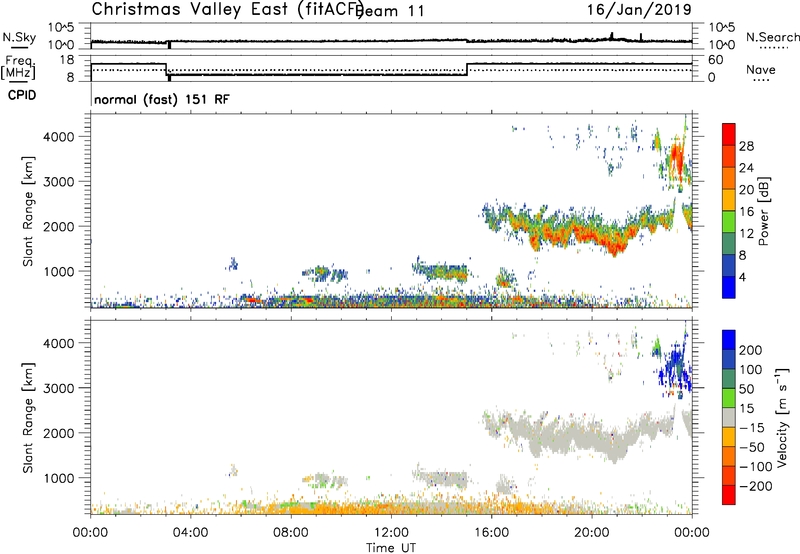This screenshot has width=800, height=554.
Task: Select the '-200' label on velocity color bar
Action: click(x=756, y=486)
